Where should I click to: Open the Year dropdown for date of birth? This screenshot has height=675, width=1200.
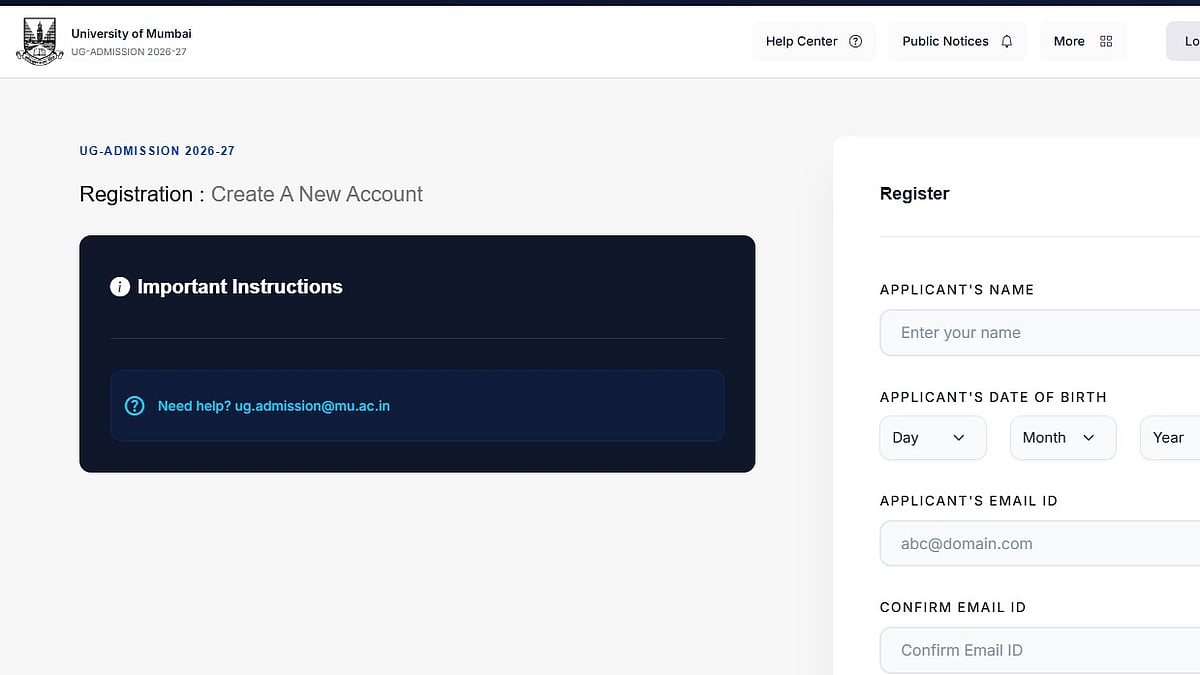point(1170,438)
